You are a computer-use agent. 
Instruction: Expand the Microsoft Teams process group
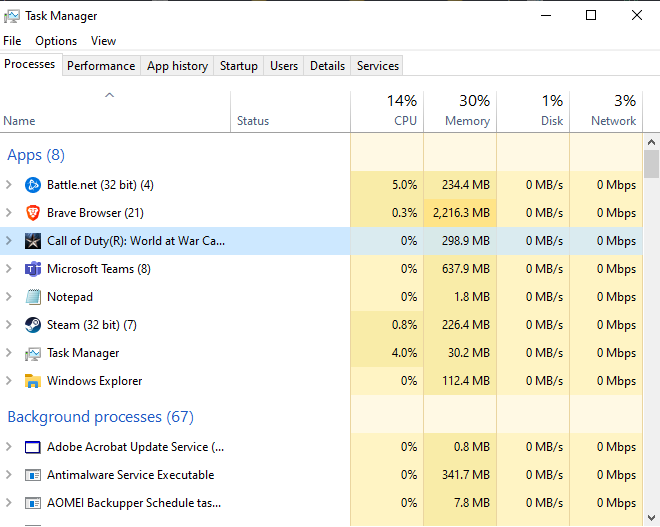[9, 269]
